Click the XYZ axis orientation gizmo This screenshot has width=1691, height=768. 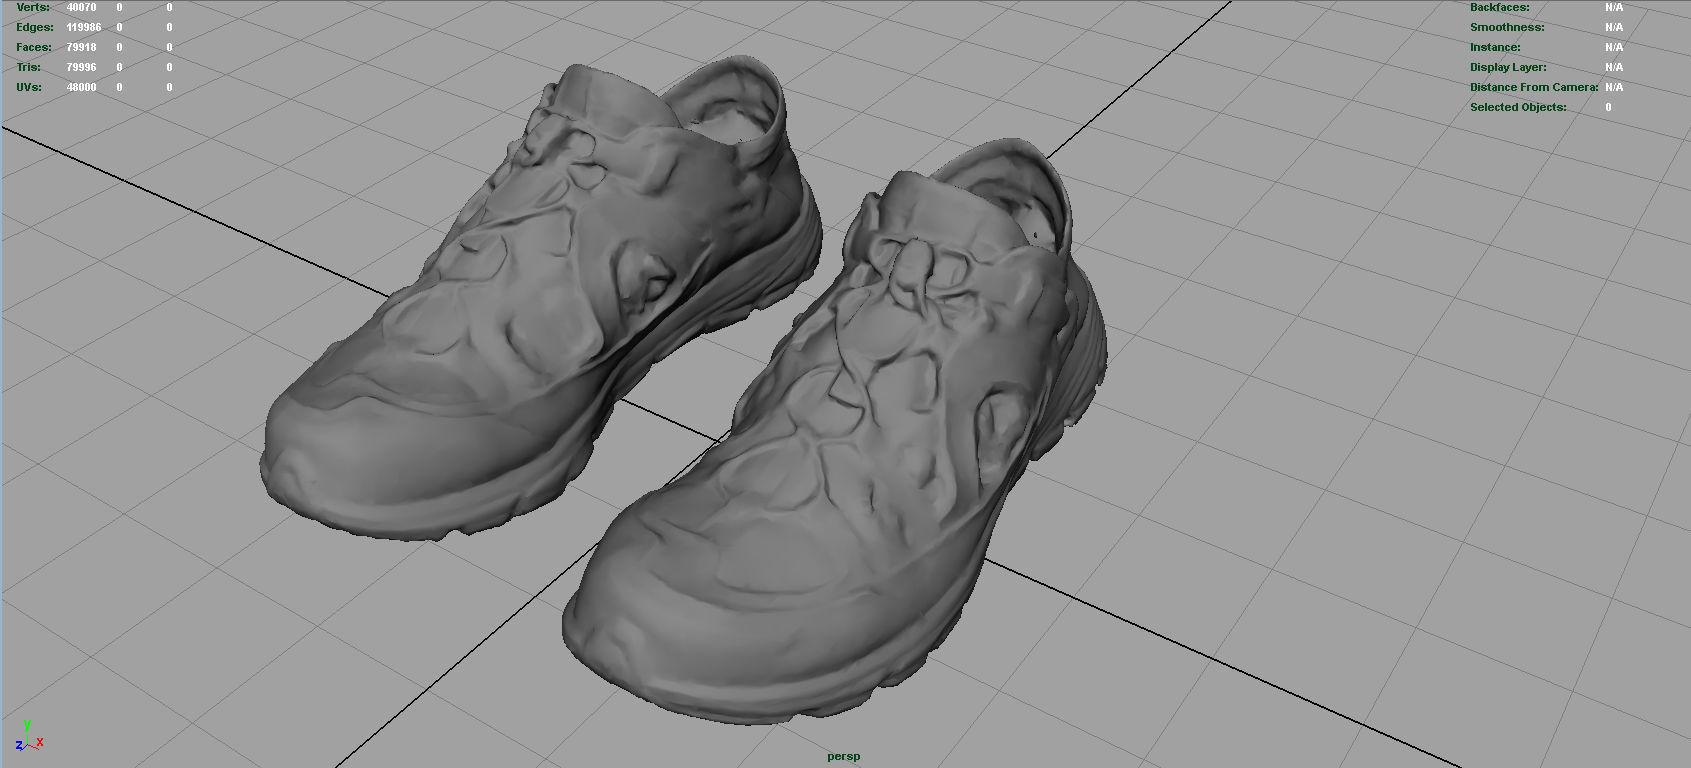pos(29,736)
